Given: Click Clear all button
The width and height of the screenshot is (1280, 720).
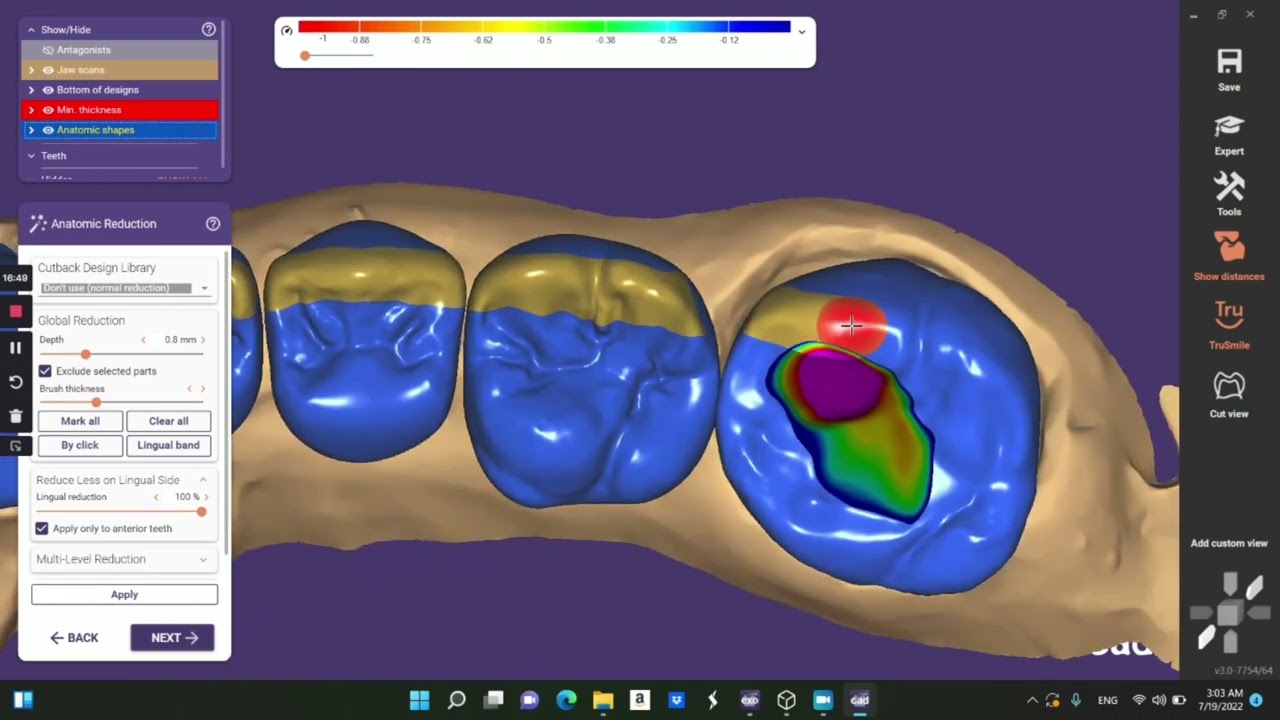Looking at the screenshot, I should tap(168, 421).
